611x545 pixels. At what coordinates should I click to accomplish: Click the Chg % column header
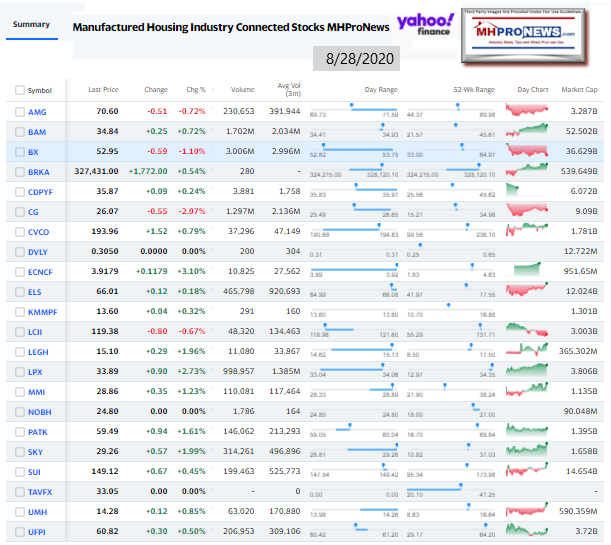(x=195, y=90)
